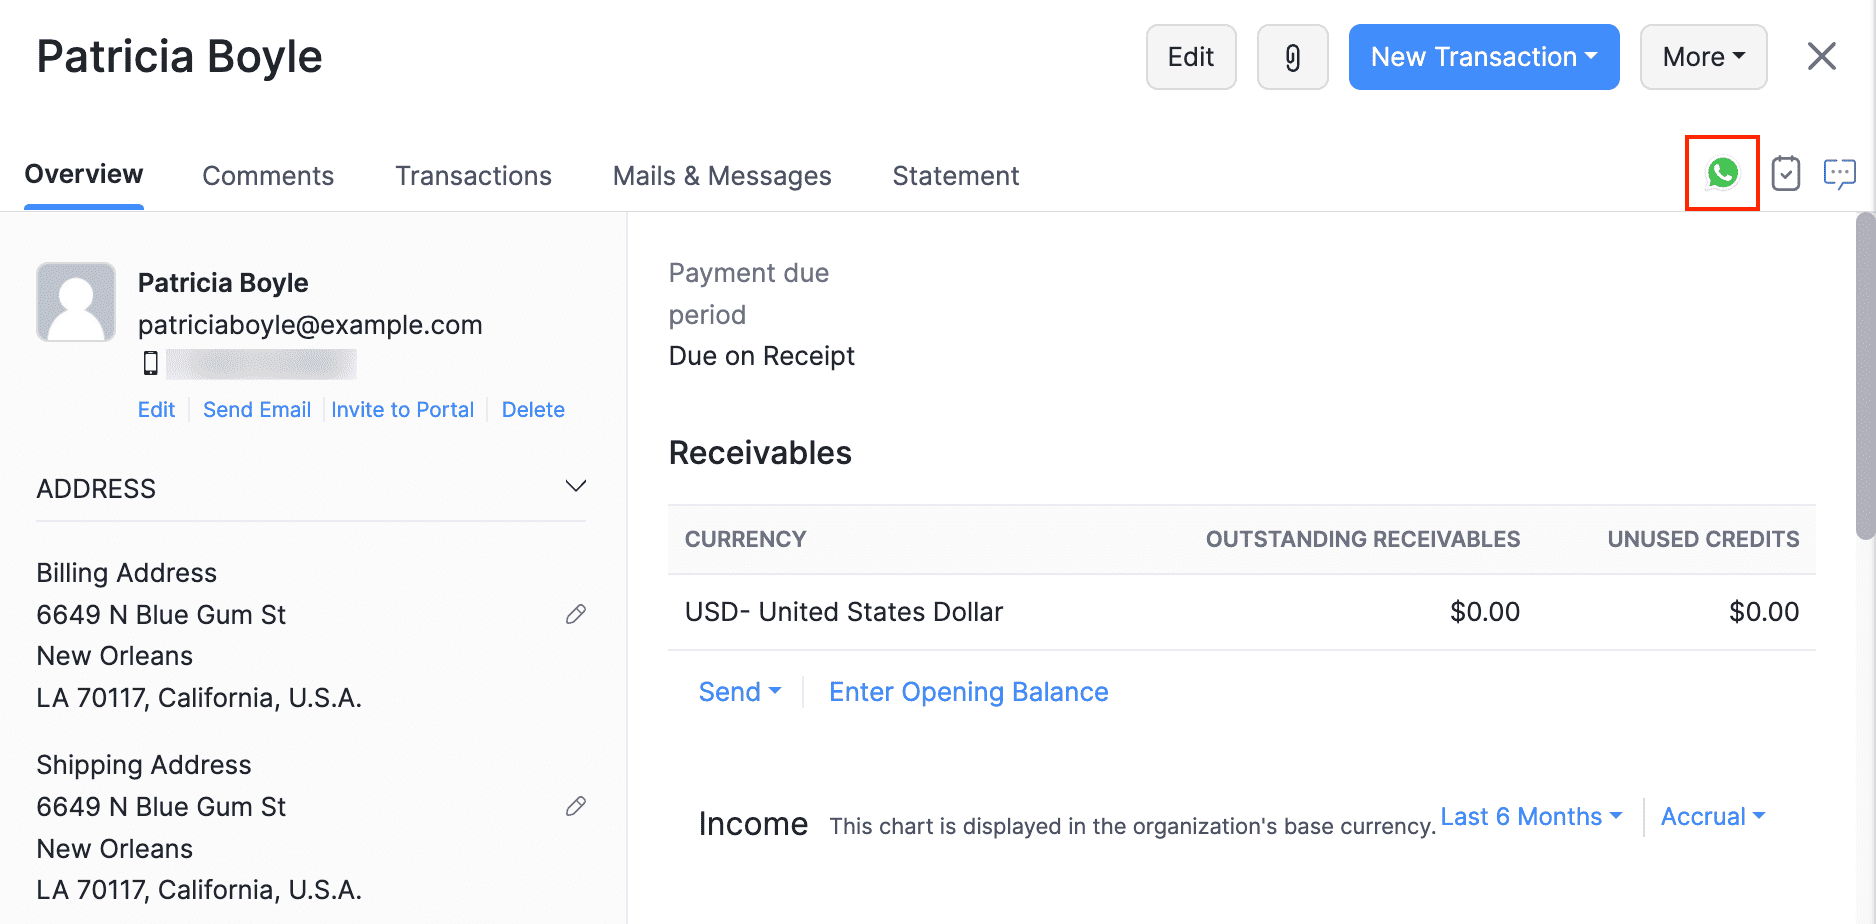Open the Mails & Messages tab
Viewport: 1876px width, 924px height.
click(722, 176)
